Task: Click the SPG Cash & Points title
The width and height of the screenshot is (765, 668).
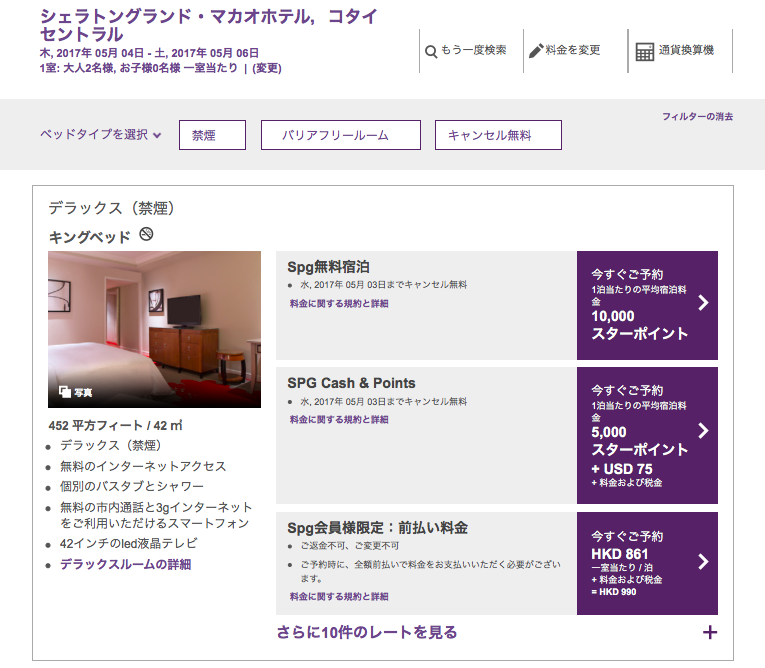Action: [x=351, y=383]
